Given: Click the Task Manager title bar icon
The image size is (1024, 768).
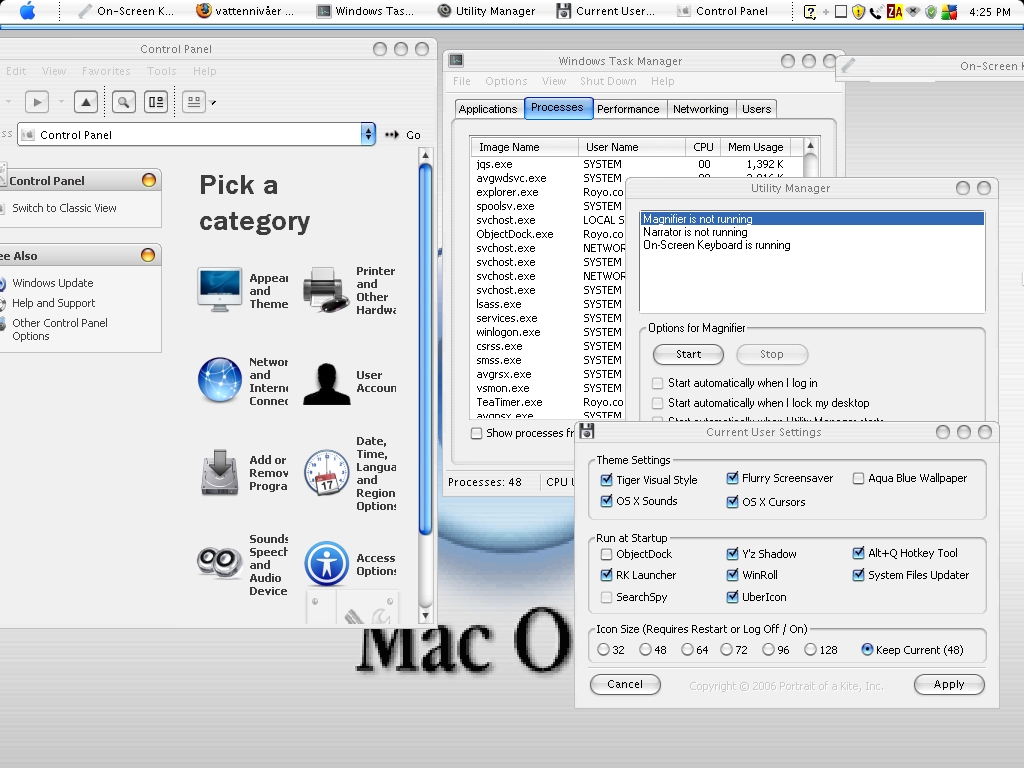Looking at the screenshot, I should tap(456, 60).
